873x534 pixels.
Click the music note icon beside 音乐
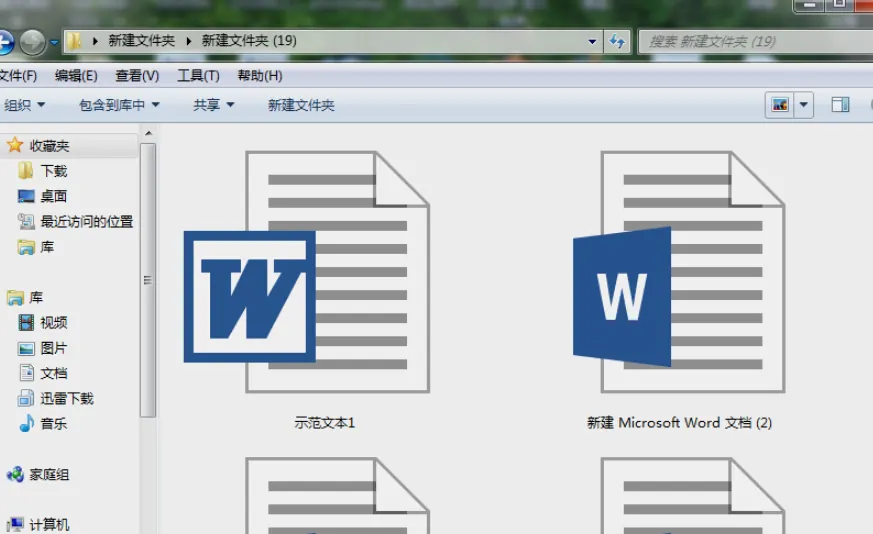point(26,423)
